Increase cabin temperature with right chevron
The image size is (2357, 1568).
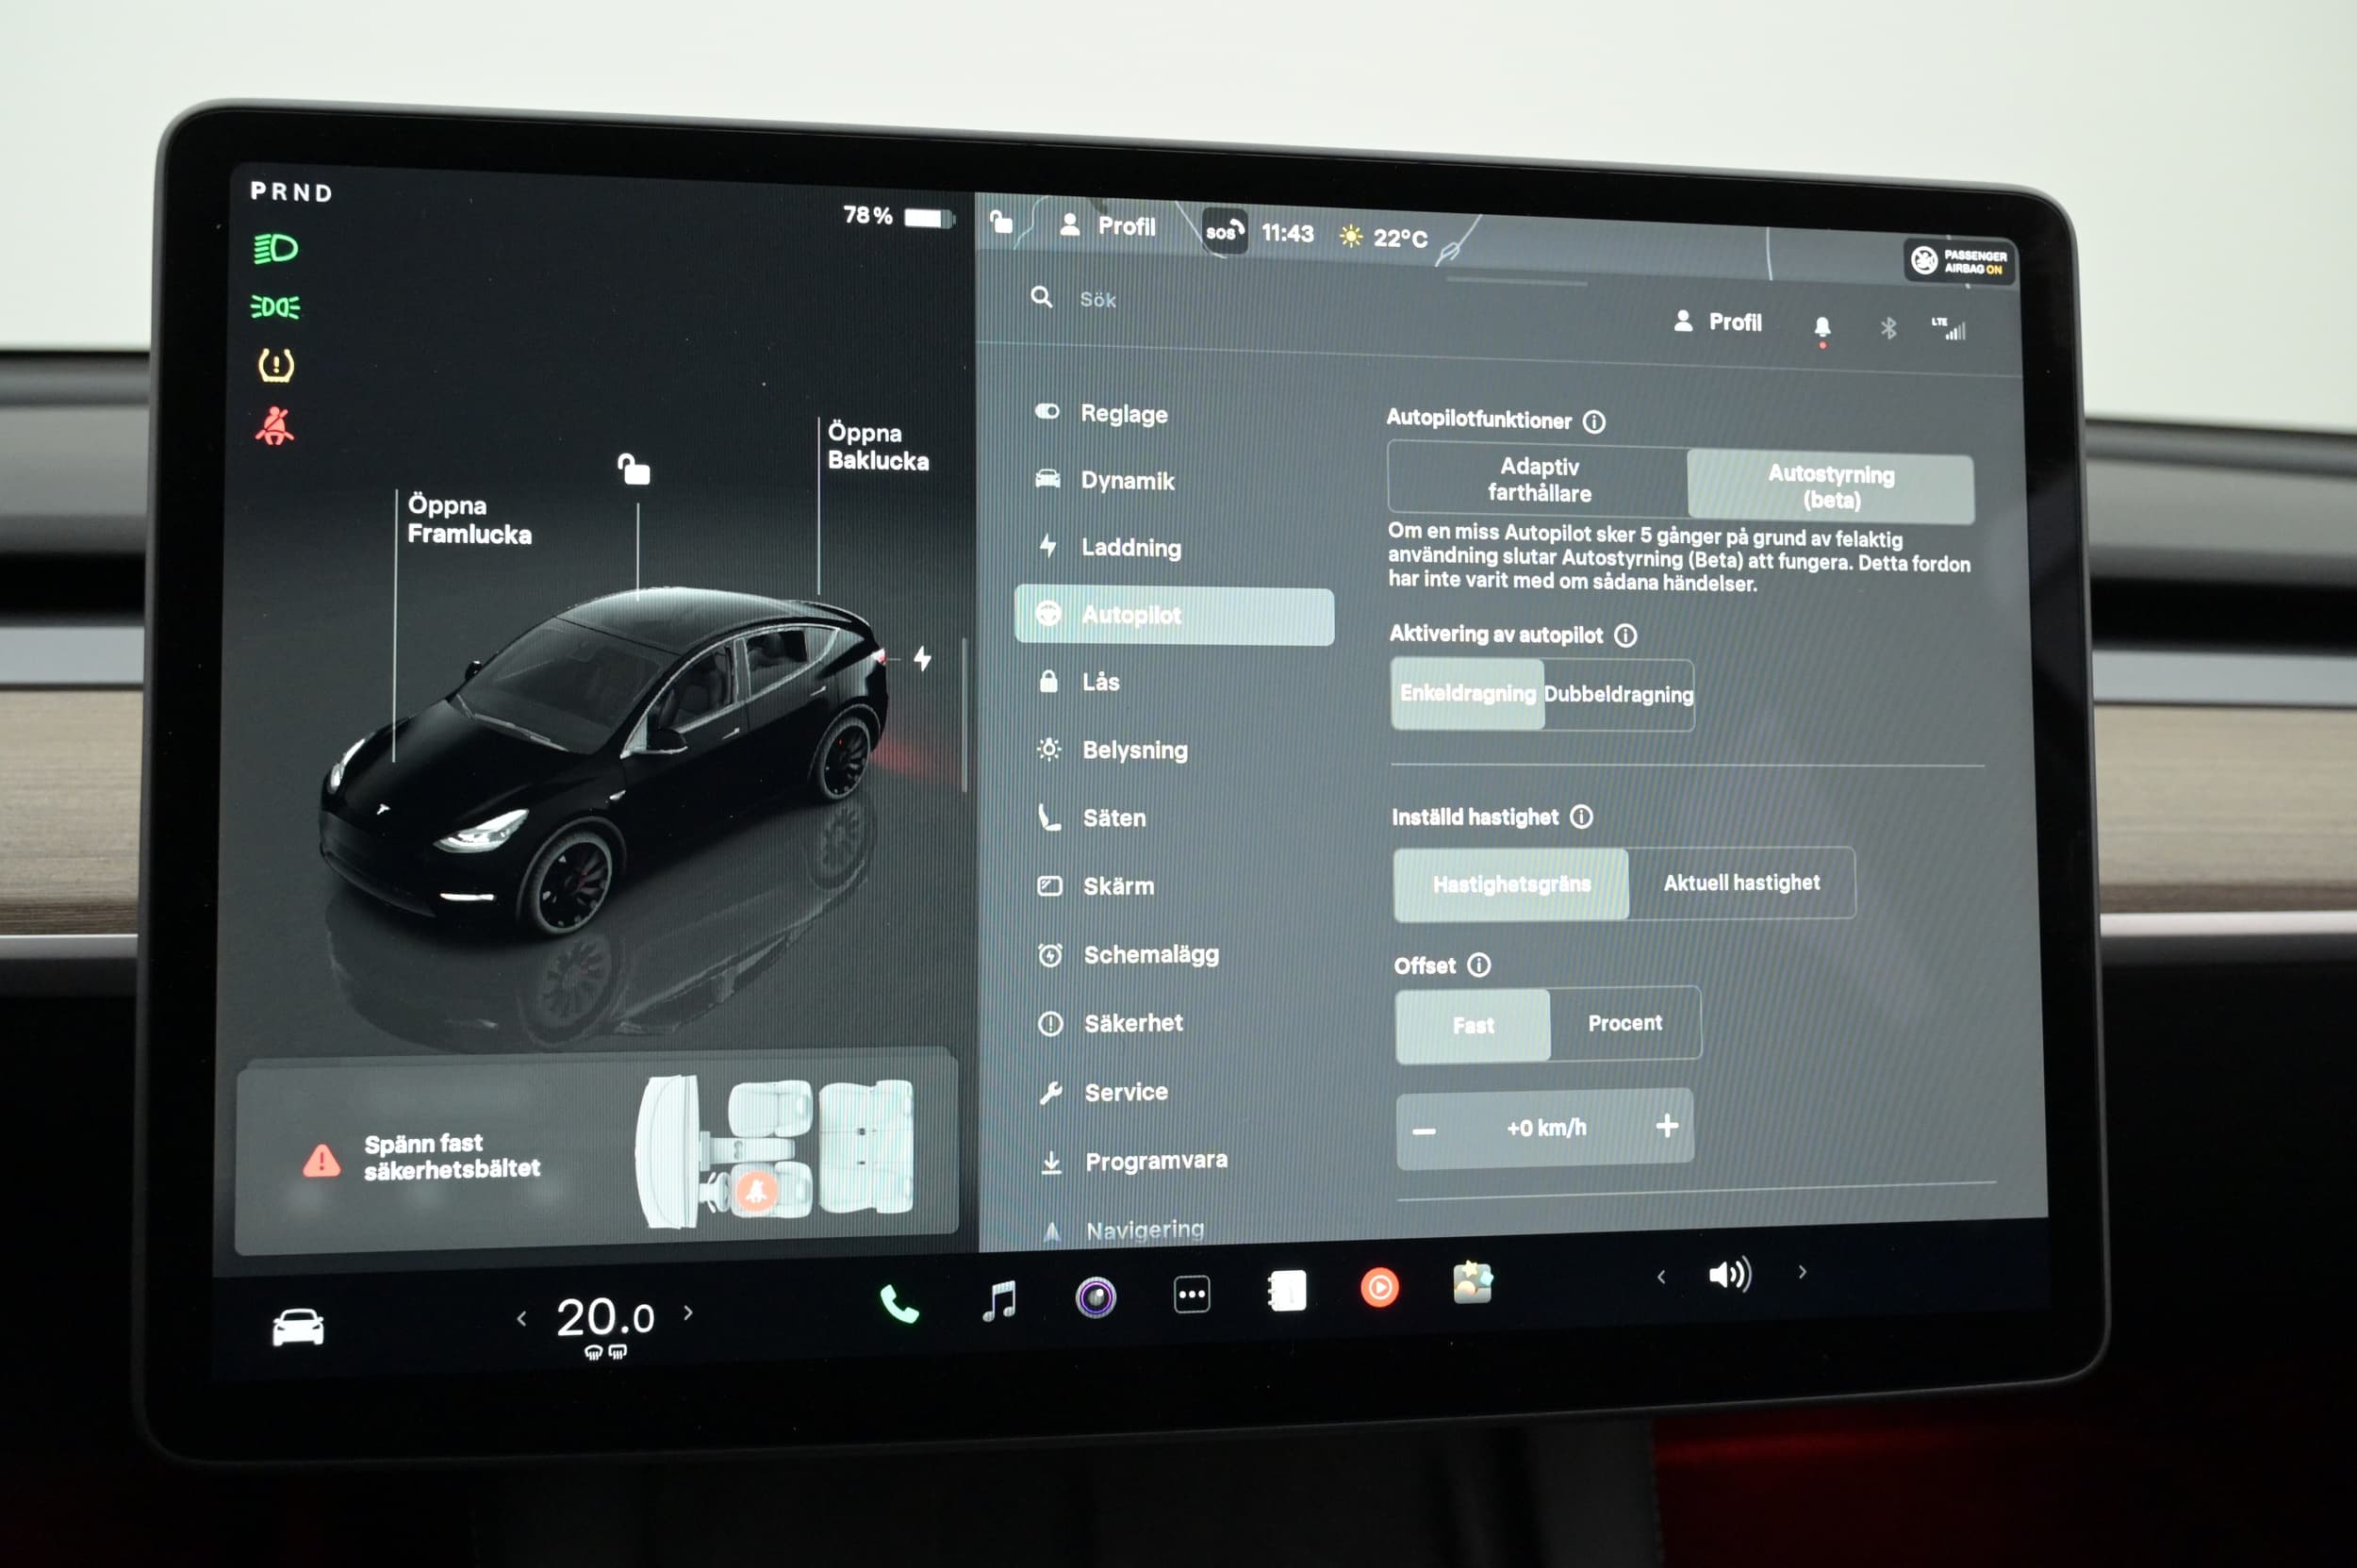688,1313
